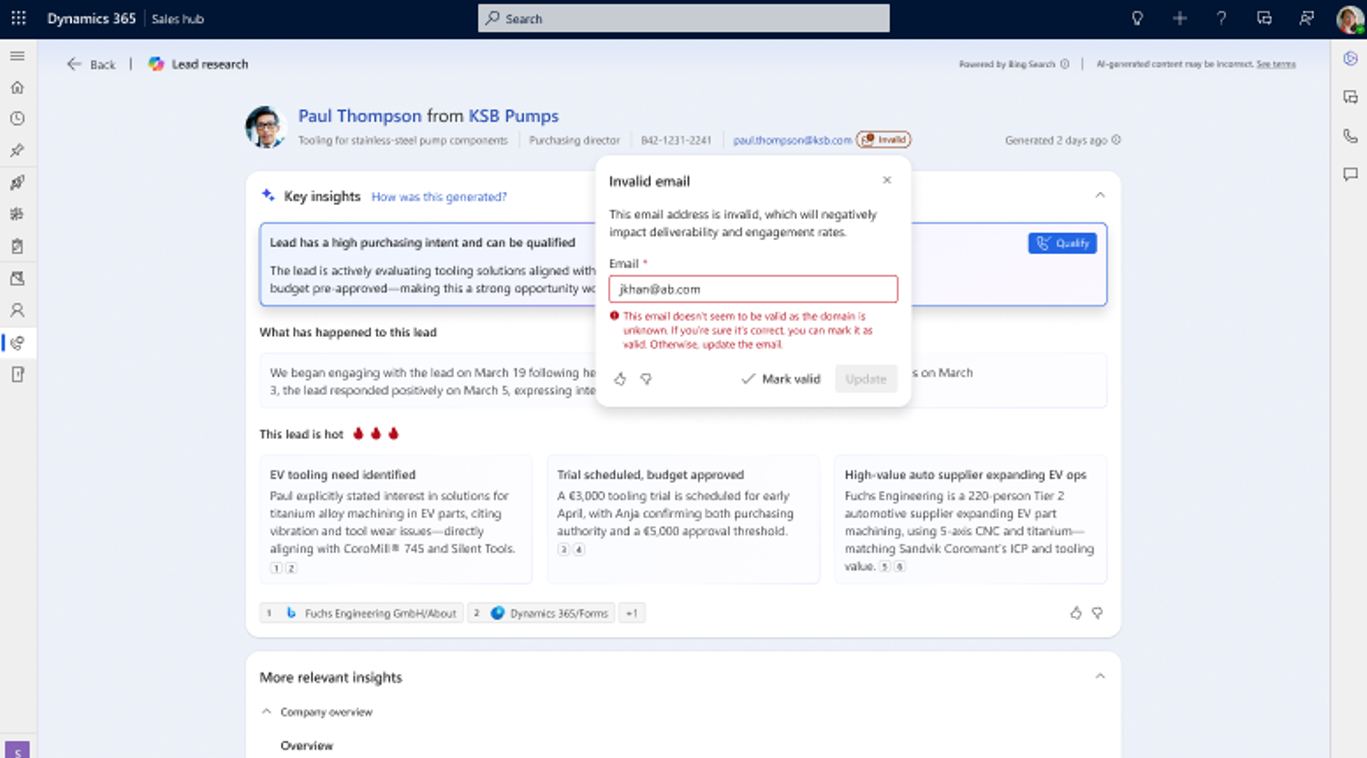Close the Invalid email dialog
This screenshot has height=758, width=1367.
pyautogui.click(x=887, y=180)
